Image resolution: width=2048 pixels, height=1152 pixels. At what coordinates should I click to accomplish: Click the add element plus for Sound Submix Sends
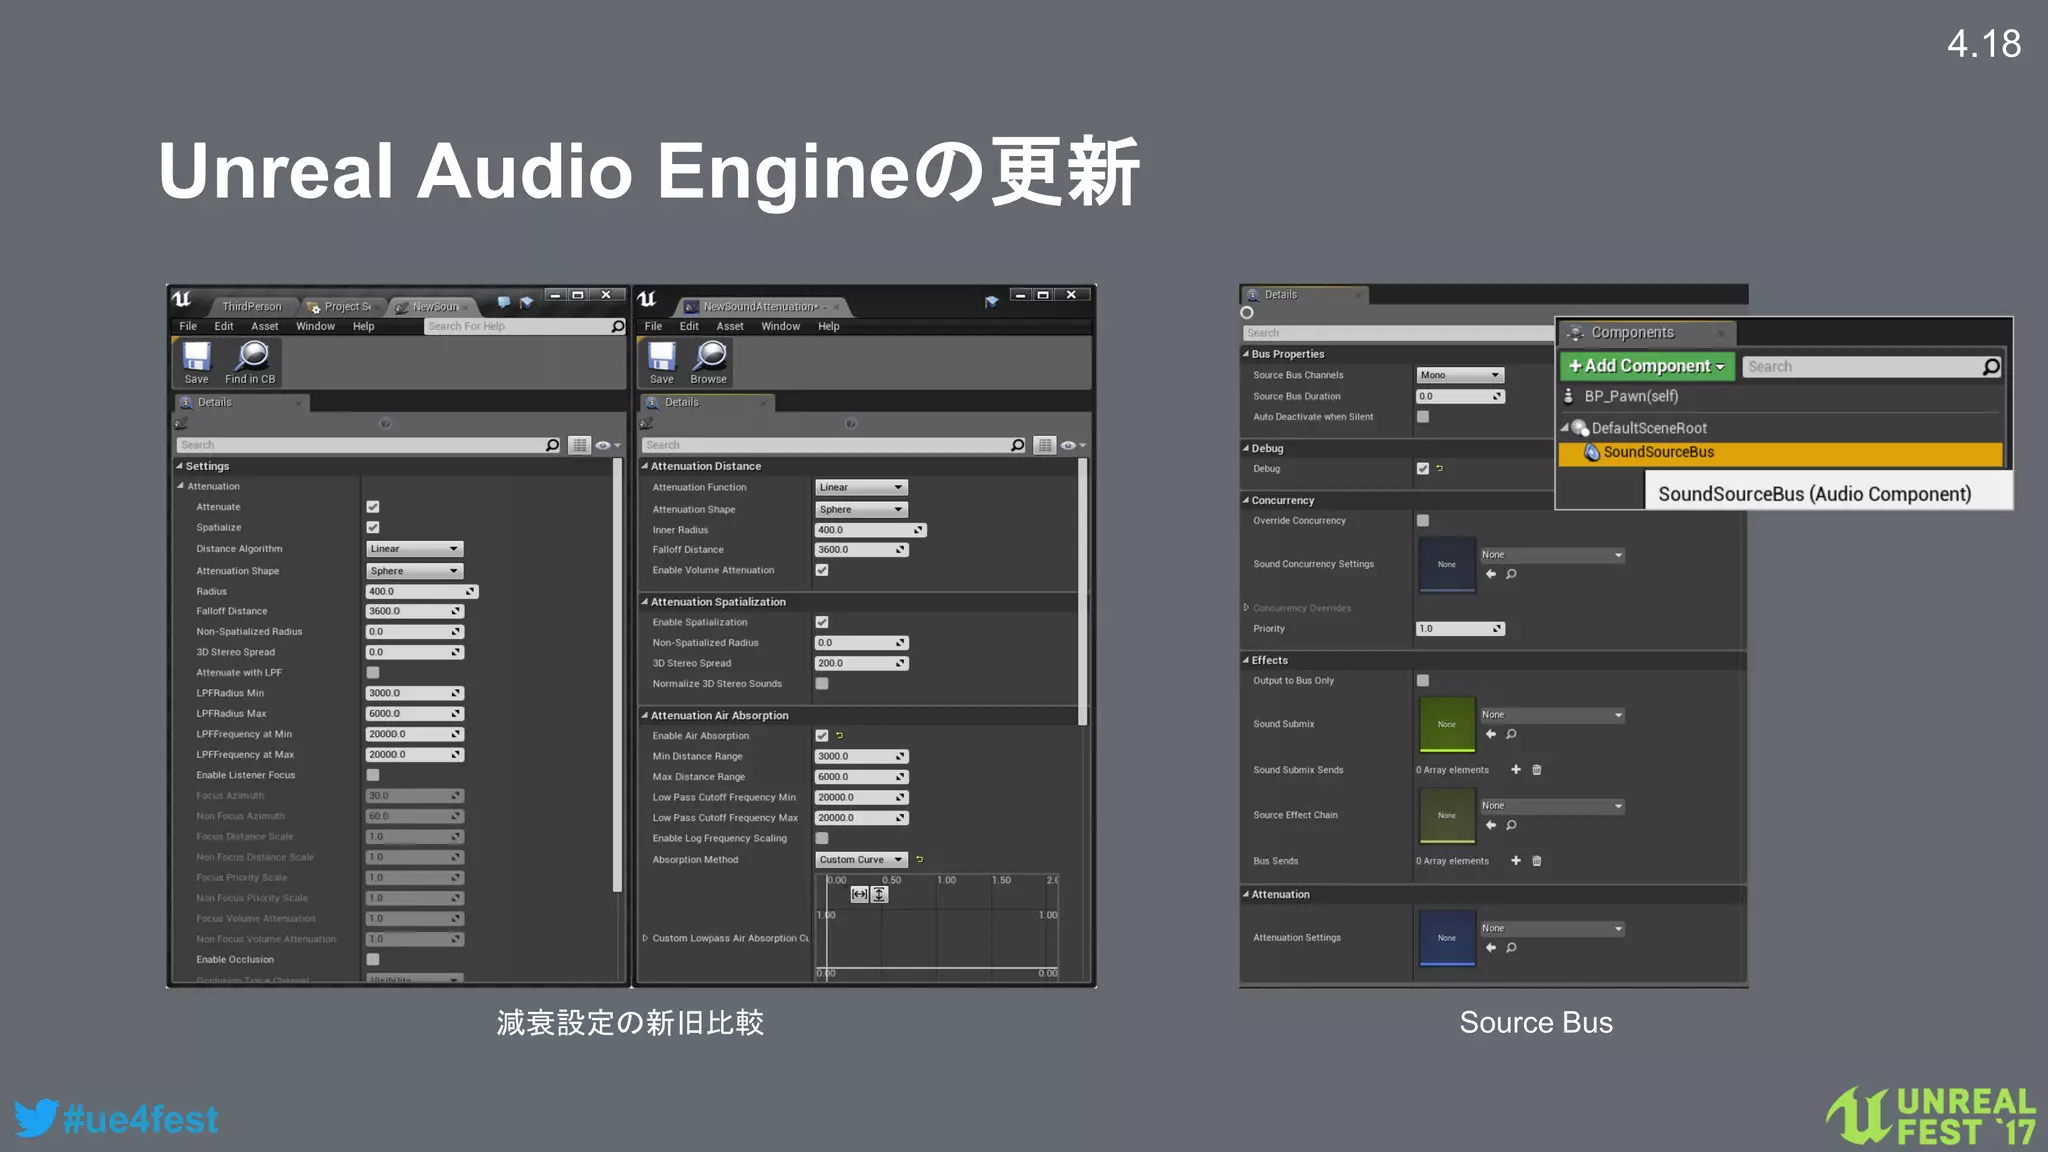point(1516,770)
